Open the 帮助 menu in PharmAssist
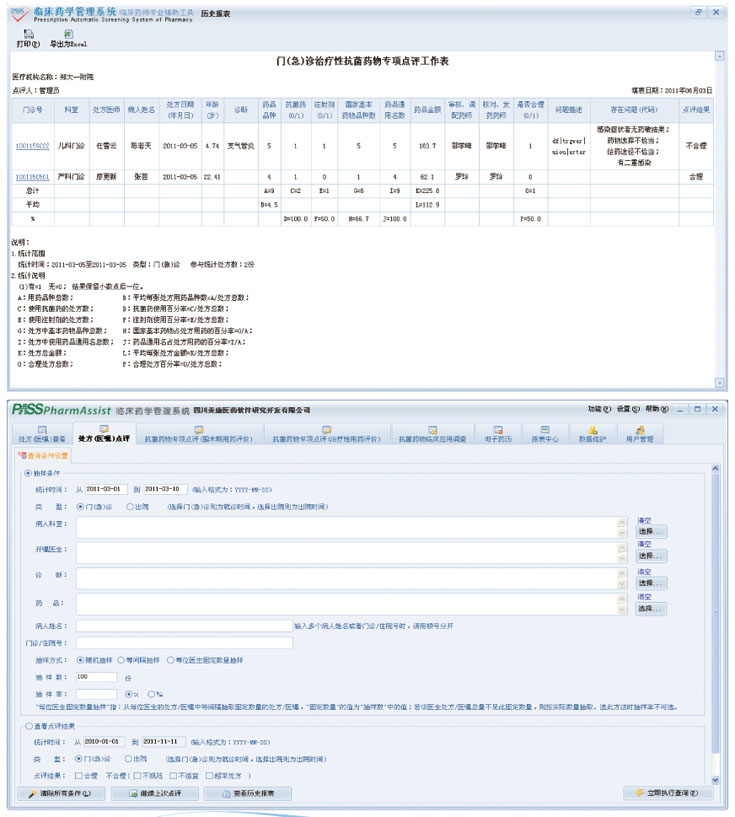735x817 pixels. (656, 410)
